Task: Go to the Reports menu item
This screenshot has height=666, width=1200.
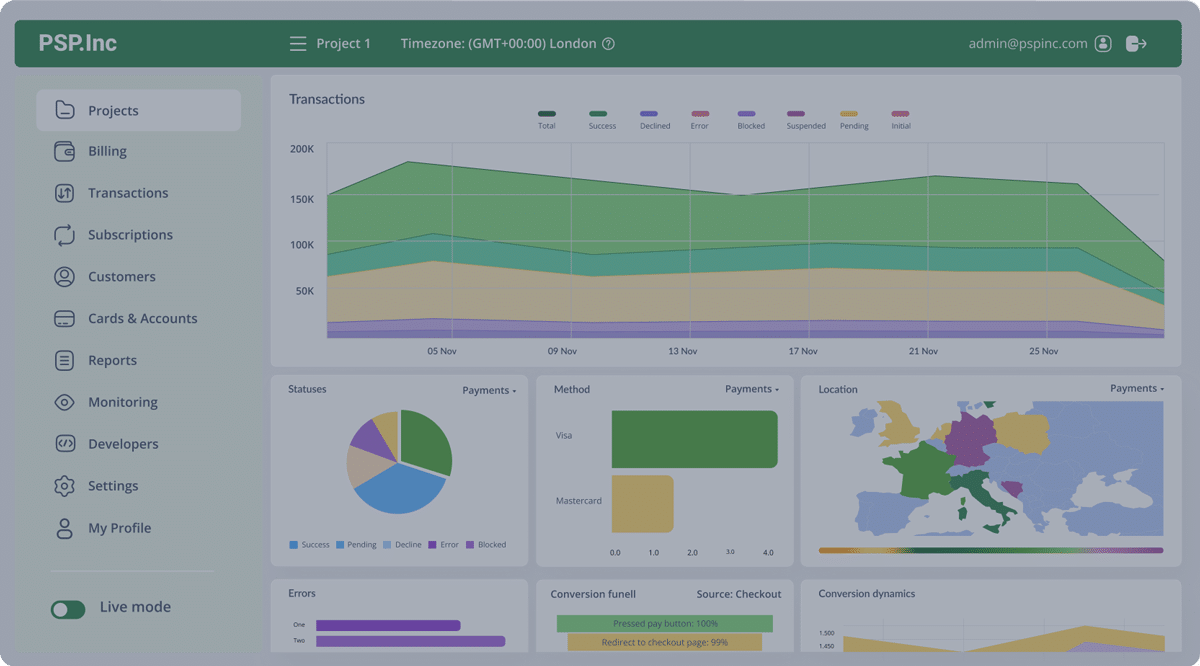Action: [112, 361]
